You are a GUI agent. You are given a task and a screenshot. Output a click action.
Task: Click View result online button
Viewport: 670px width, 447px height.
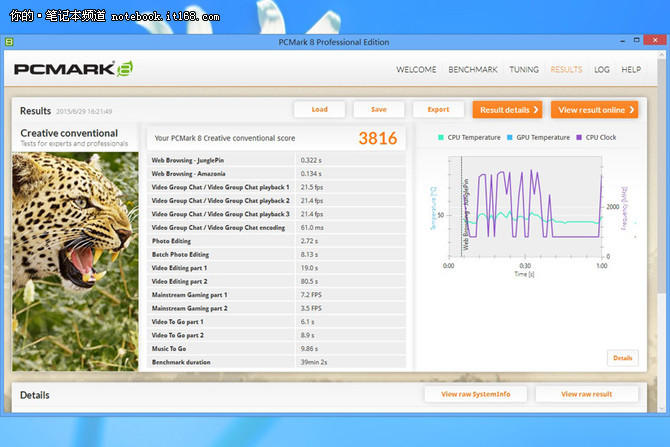[x=594, y=110]
